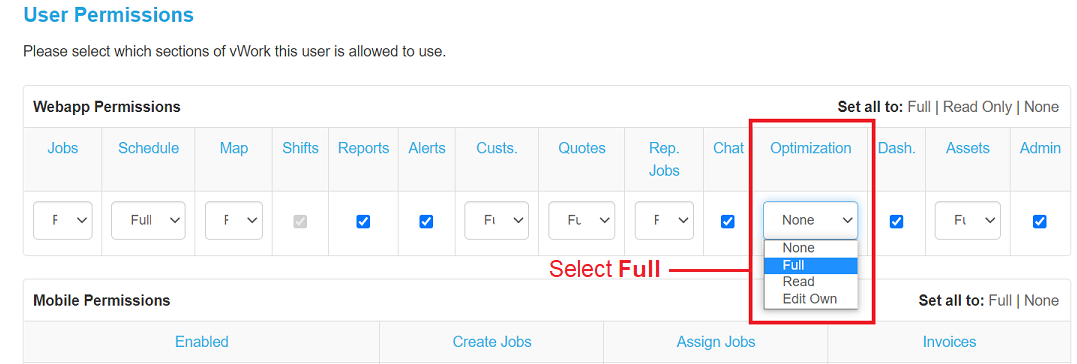Set all Webapp Permissions to Read Only

977,107
